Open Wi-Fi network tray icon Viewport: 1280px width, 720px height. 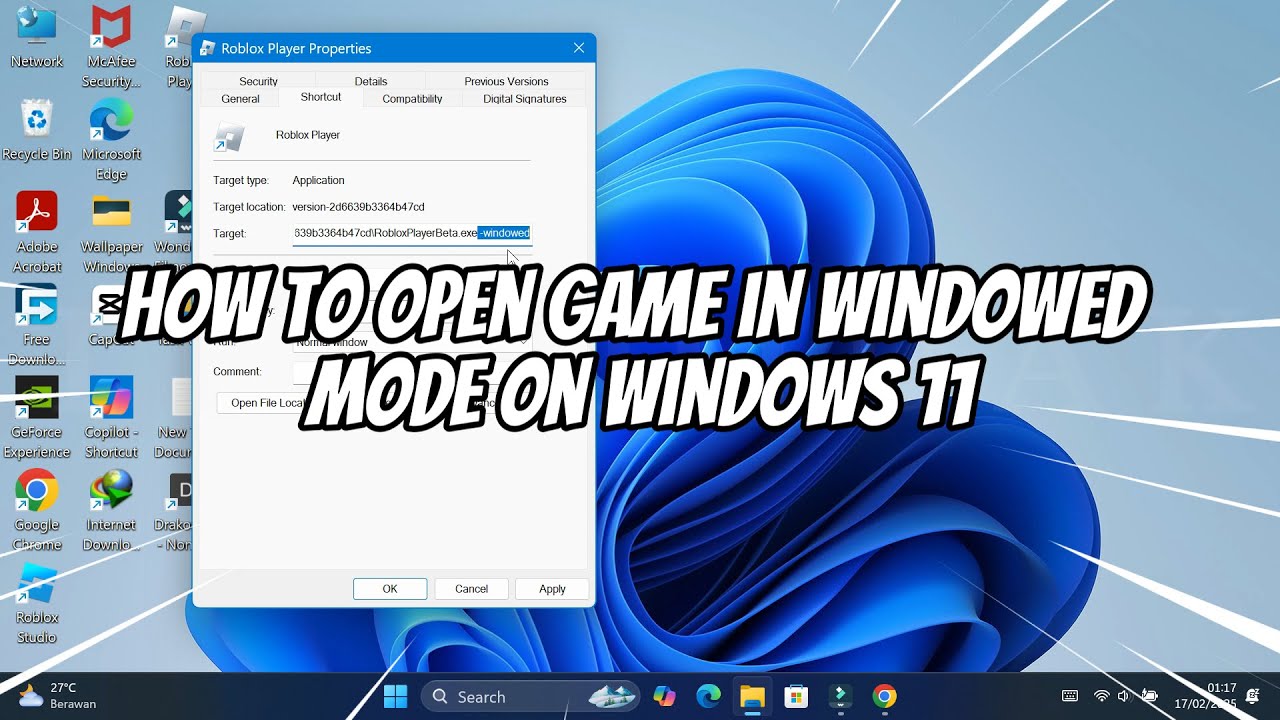[x=1101, y=696]
